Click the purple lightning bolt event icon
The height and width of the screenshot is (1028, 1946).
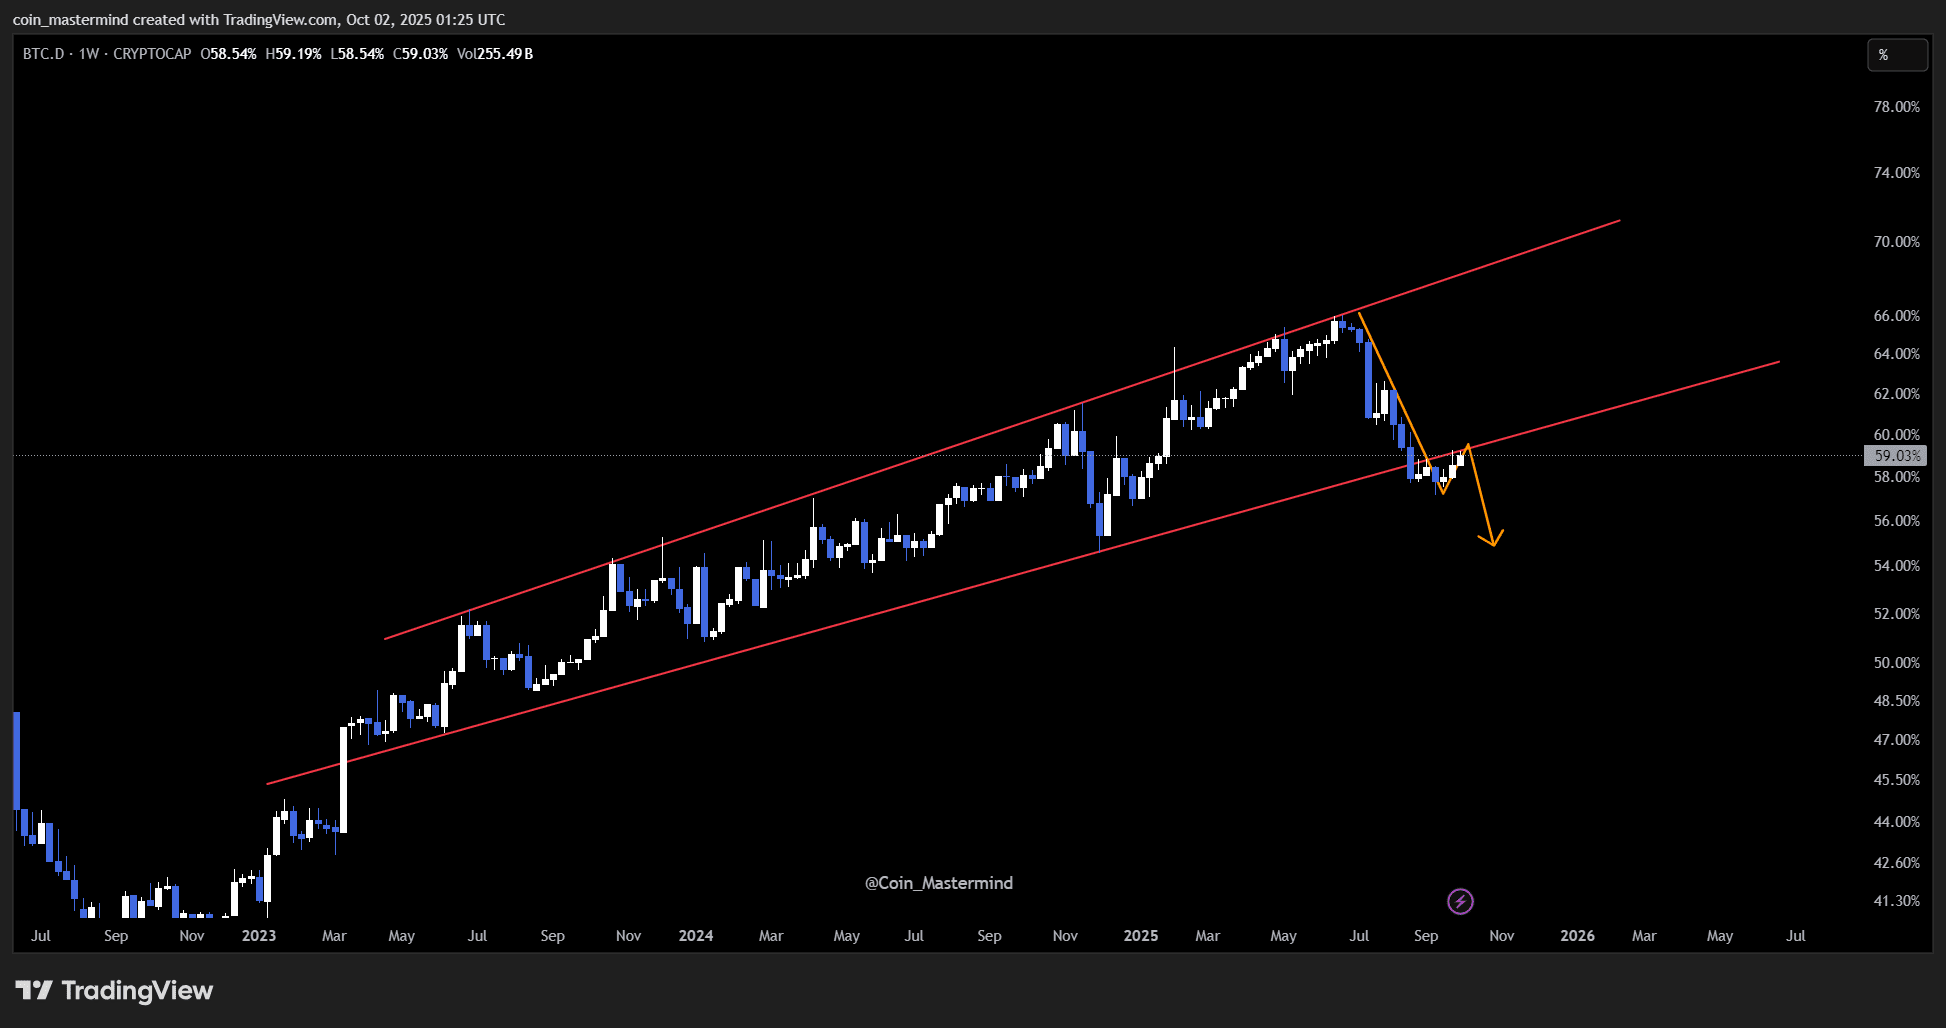coord(1460,902)
